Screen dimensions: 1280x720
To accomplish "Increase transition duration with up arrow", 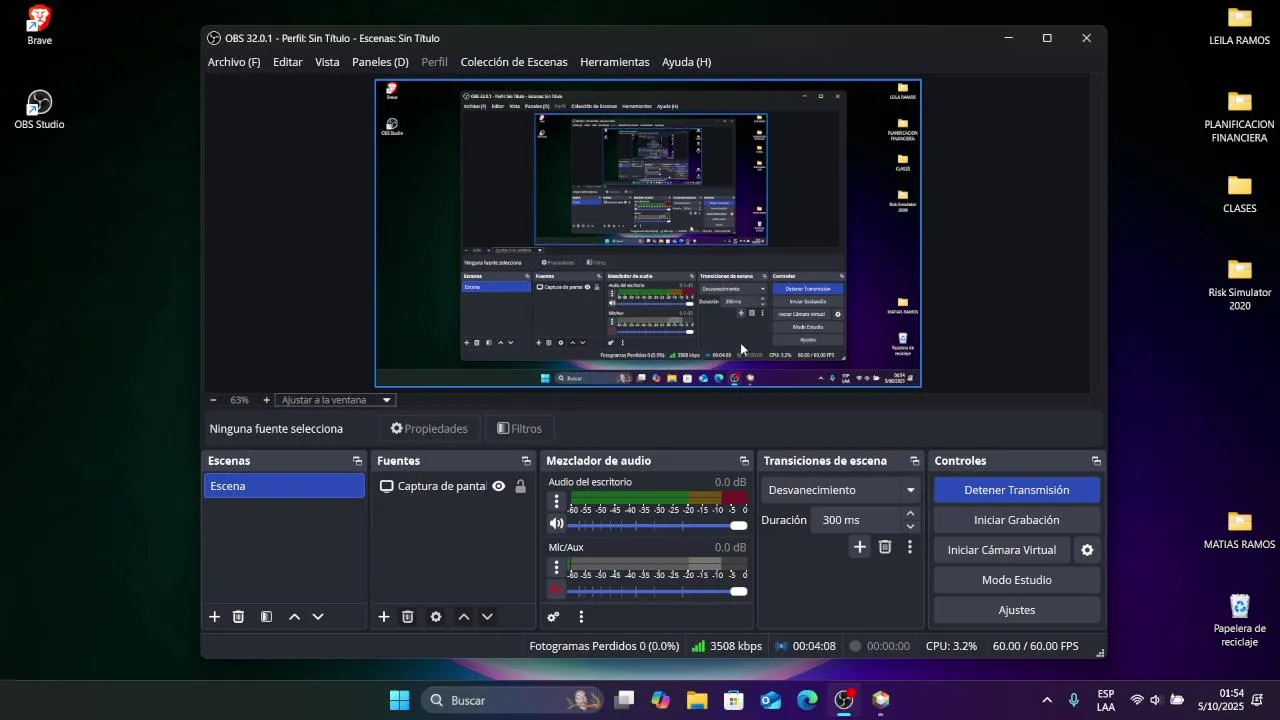I will [910, 514].
